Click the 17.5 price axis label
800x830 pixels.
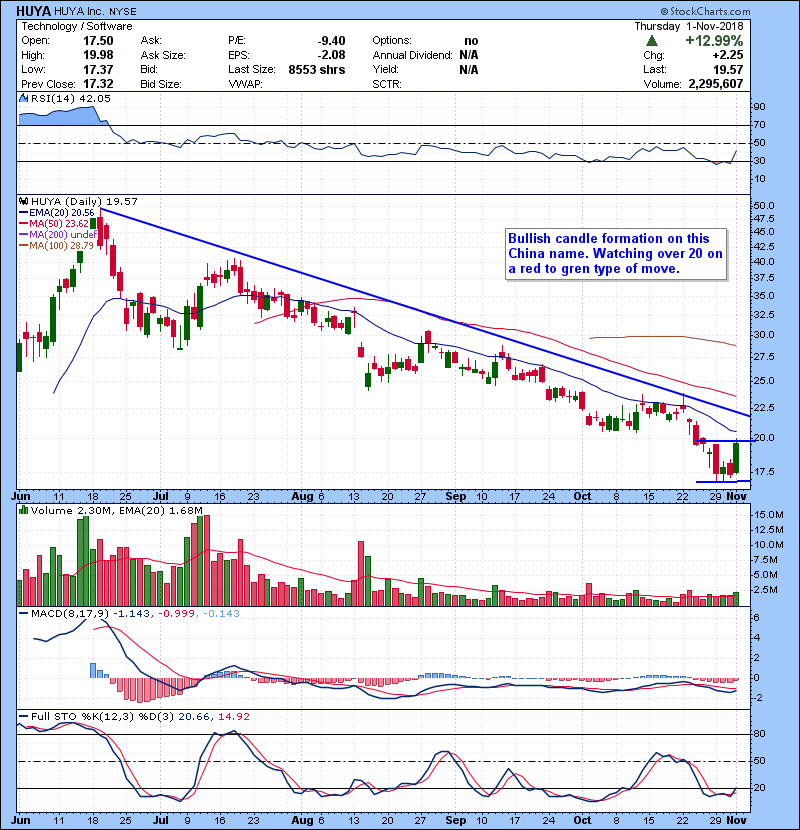[764, 472]
